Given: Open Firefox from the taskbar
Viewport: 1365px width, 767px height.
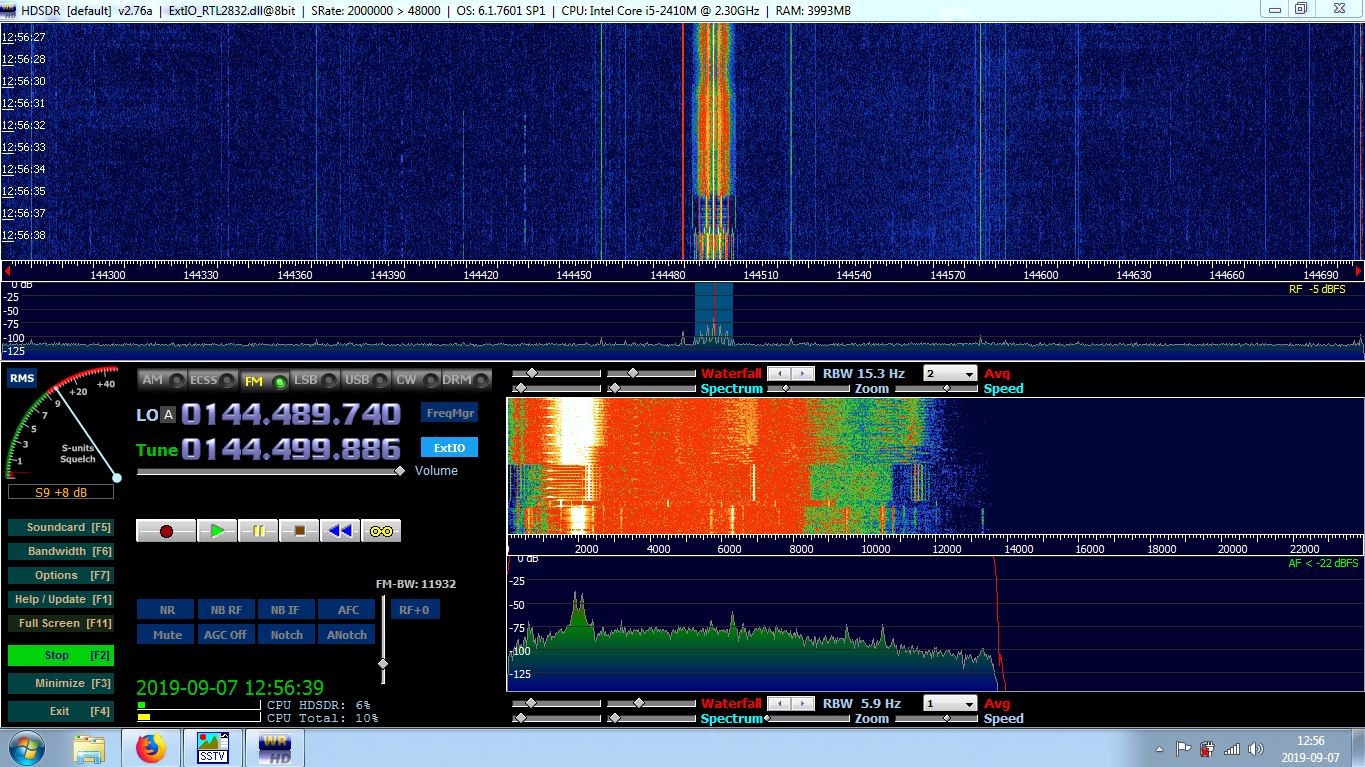Looking at the screenshot, I should [x=150, y=748].
